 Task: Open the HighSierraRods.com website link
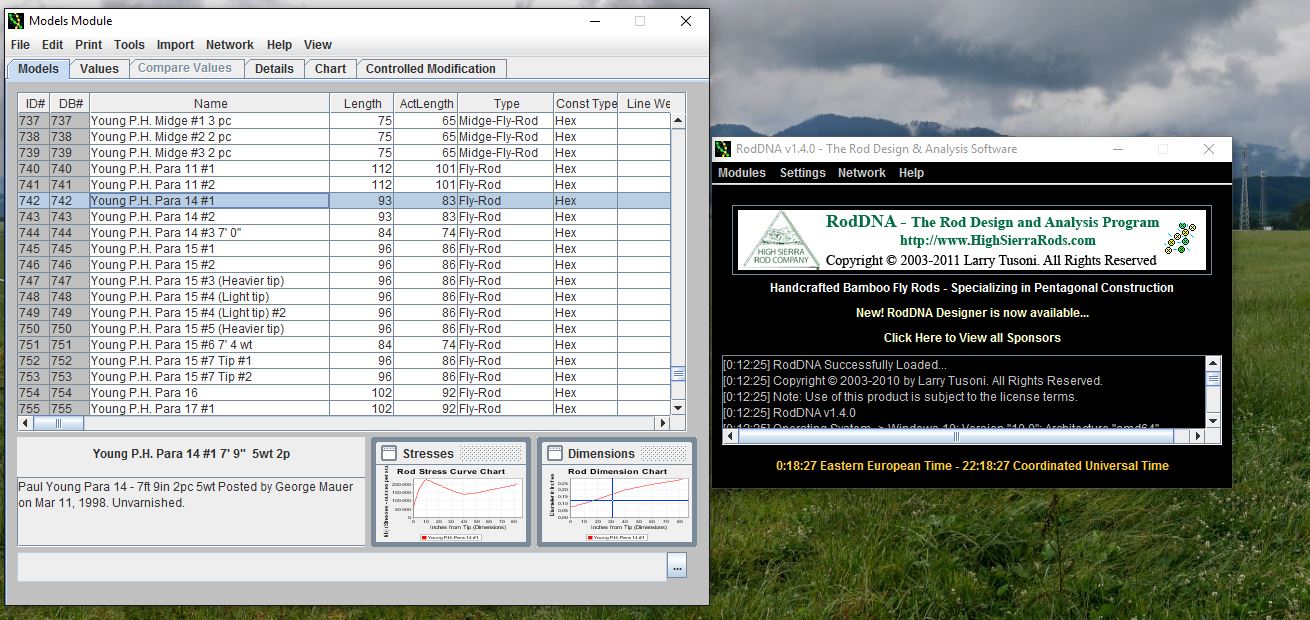(997, 241)
